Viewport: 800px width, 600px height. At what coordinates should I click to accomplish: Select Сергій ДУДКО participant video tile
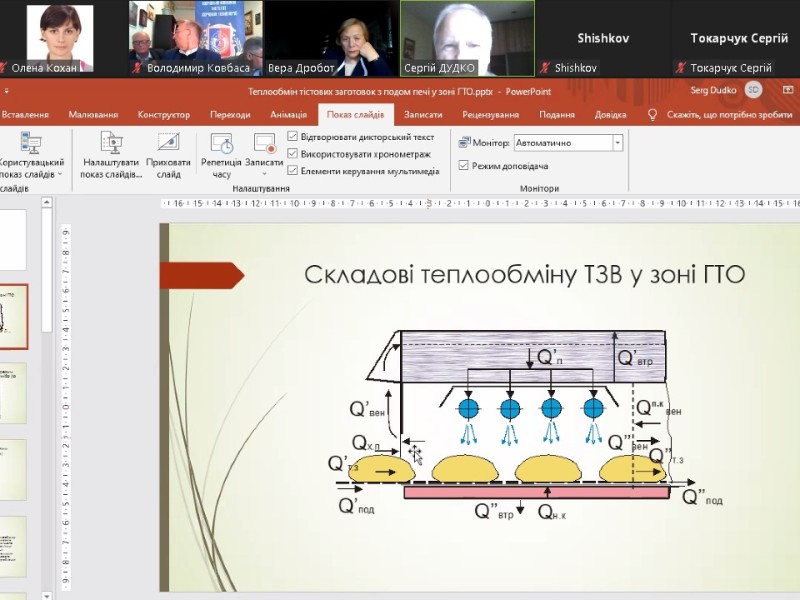467,38
